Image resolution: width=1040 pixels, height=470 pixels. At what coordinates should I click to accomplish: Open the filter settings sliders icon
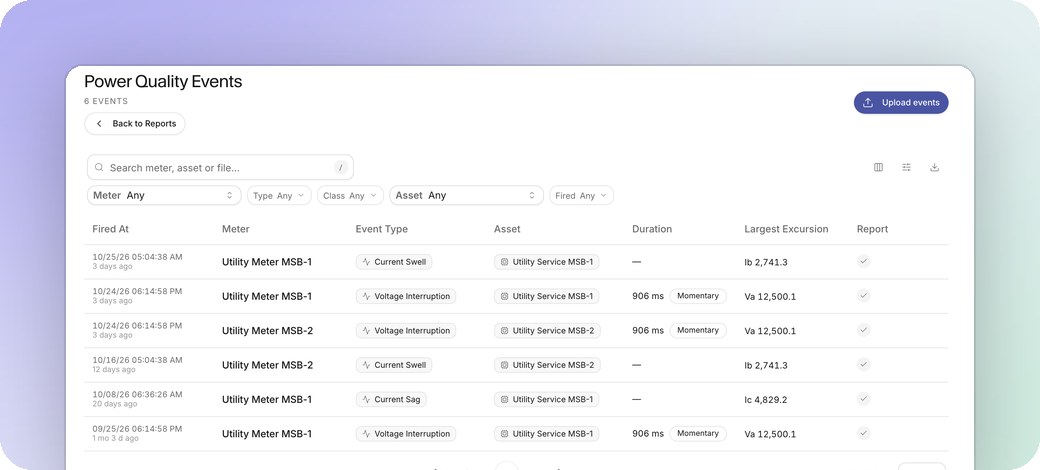pos(907,168)
